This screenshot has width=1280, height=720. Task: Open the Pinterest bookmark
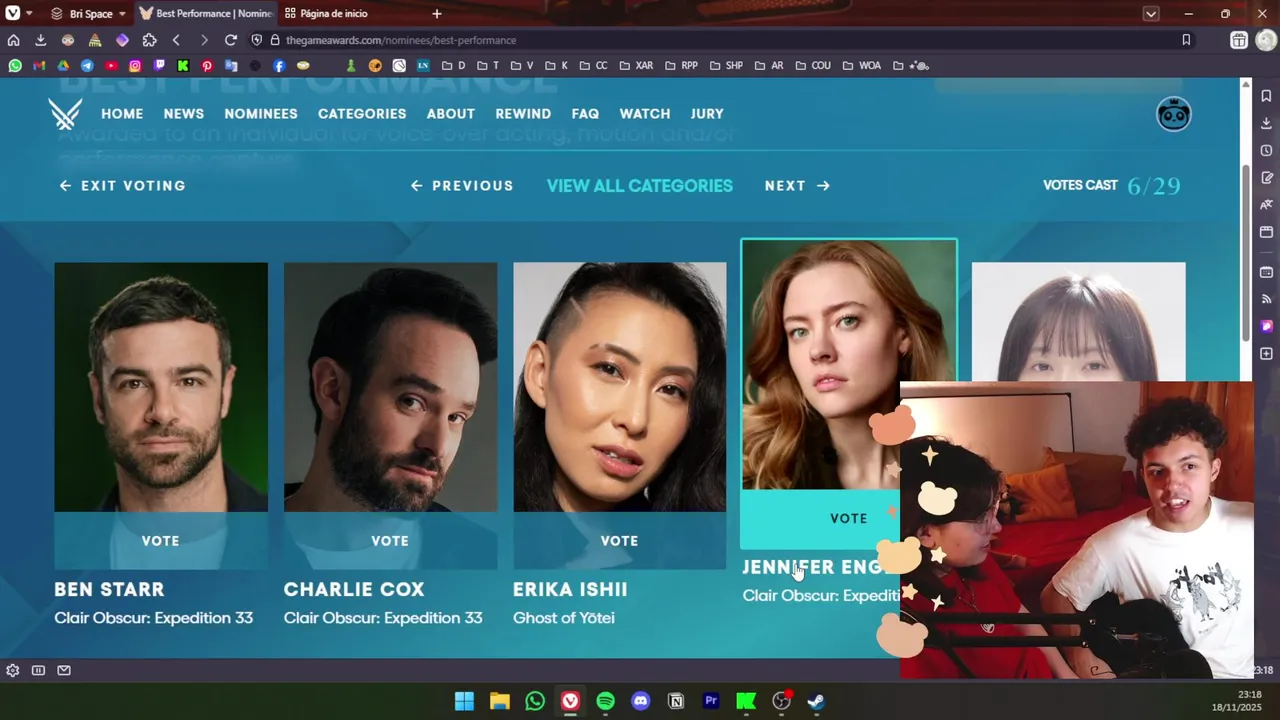207,66
